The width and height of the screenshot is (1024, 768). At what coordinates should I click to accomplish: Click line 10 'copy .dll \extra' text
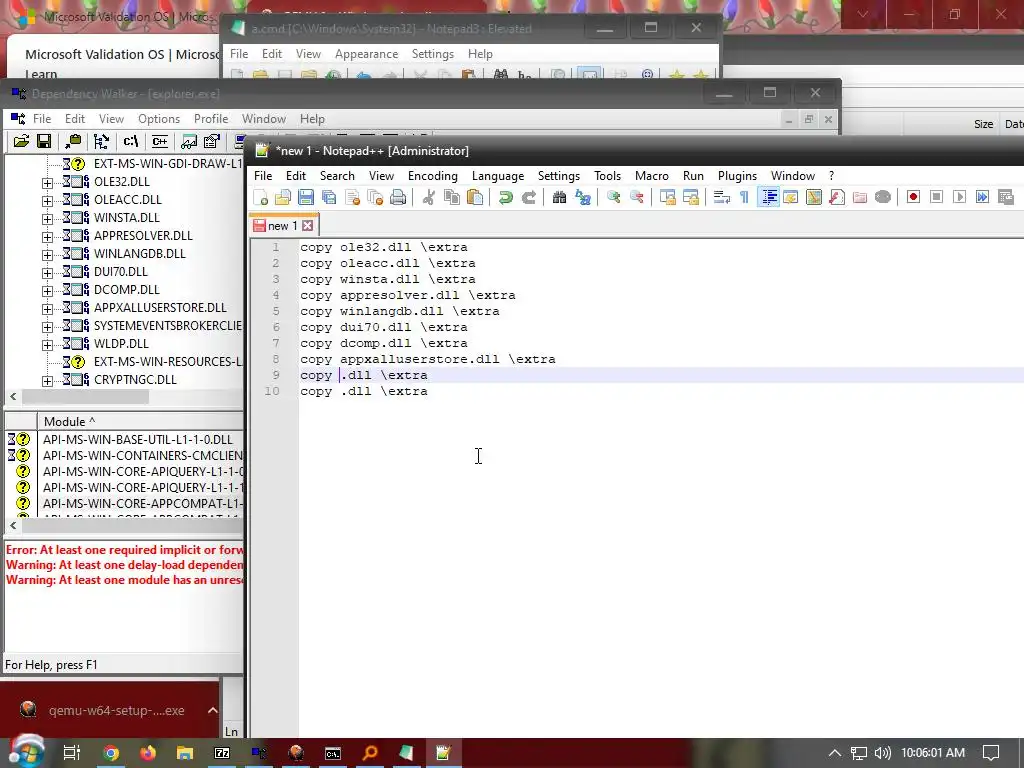tap(364, 391)
